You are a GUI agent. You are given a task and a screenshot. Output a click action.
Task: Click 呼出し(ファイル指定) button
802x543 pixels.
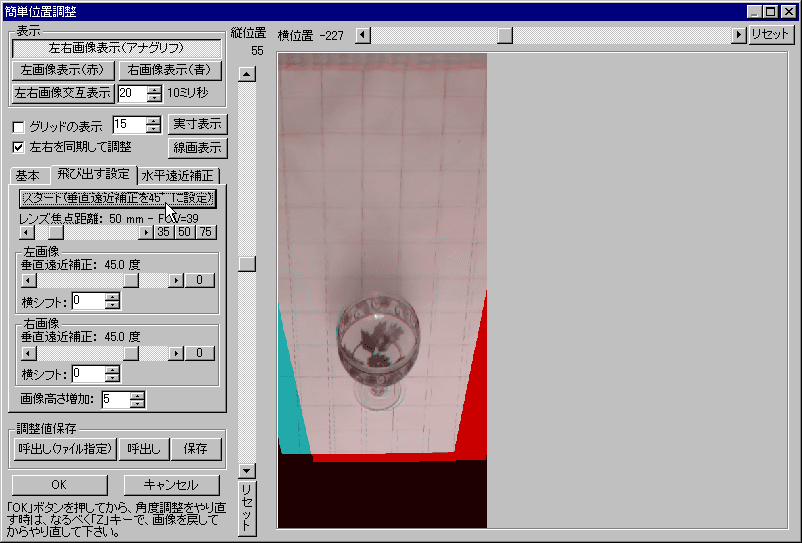pos(65,449)
